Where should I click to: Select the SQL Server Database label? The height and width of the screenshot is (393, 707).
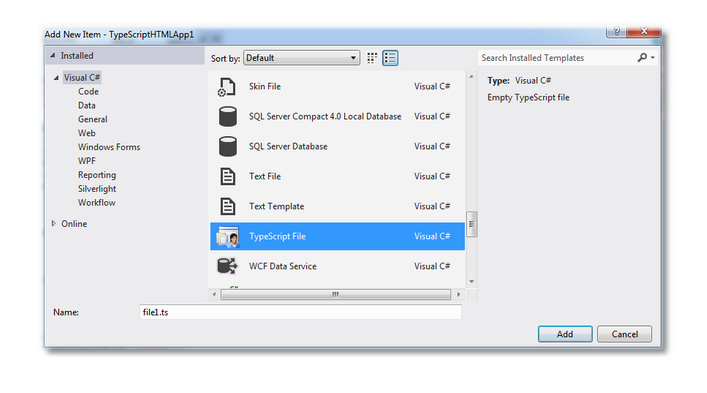tap(288, 146)
